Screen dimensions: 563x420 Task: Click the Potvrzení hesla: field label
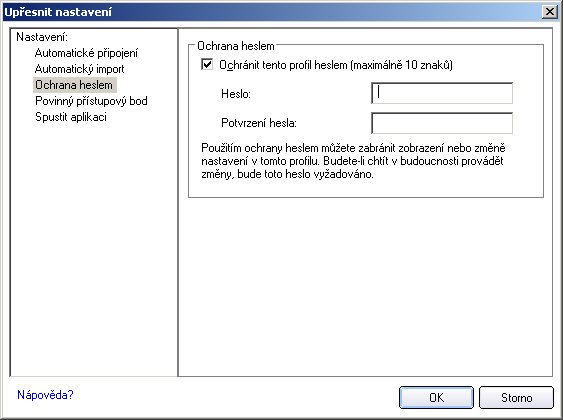[x=259, y=123]
